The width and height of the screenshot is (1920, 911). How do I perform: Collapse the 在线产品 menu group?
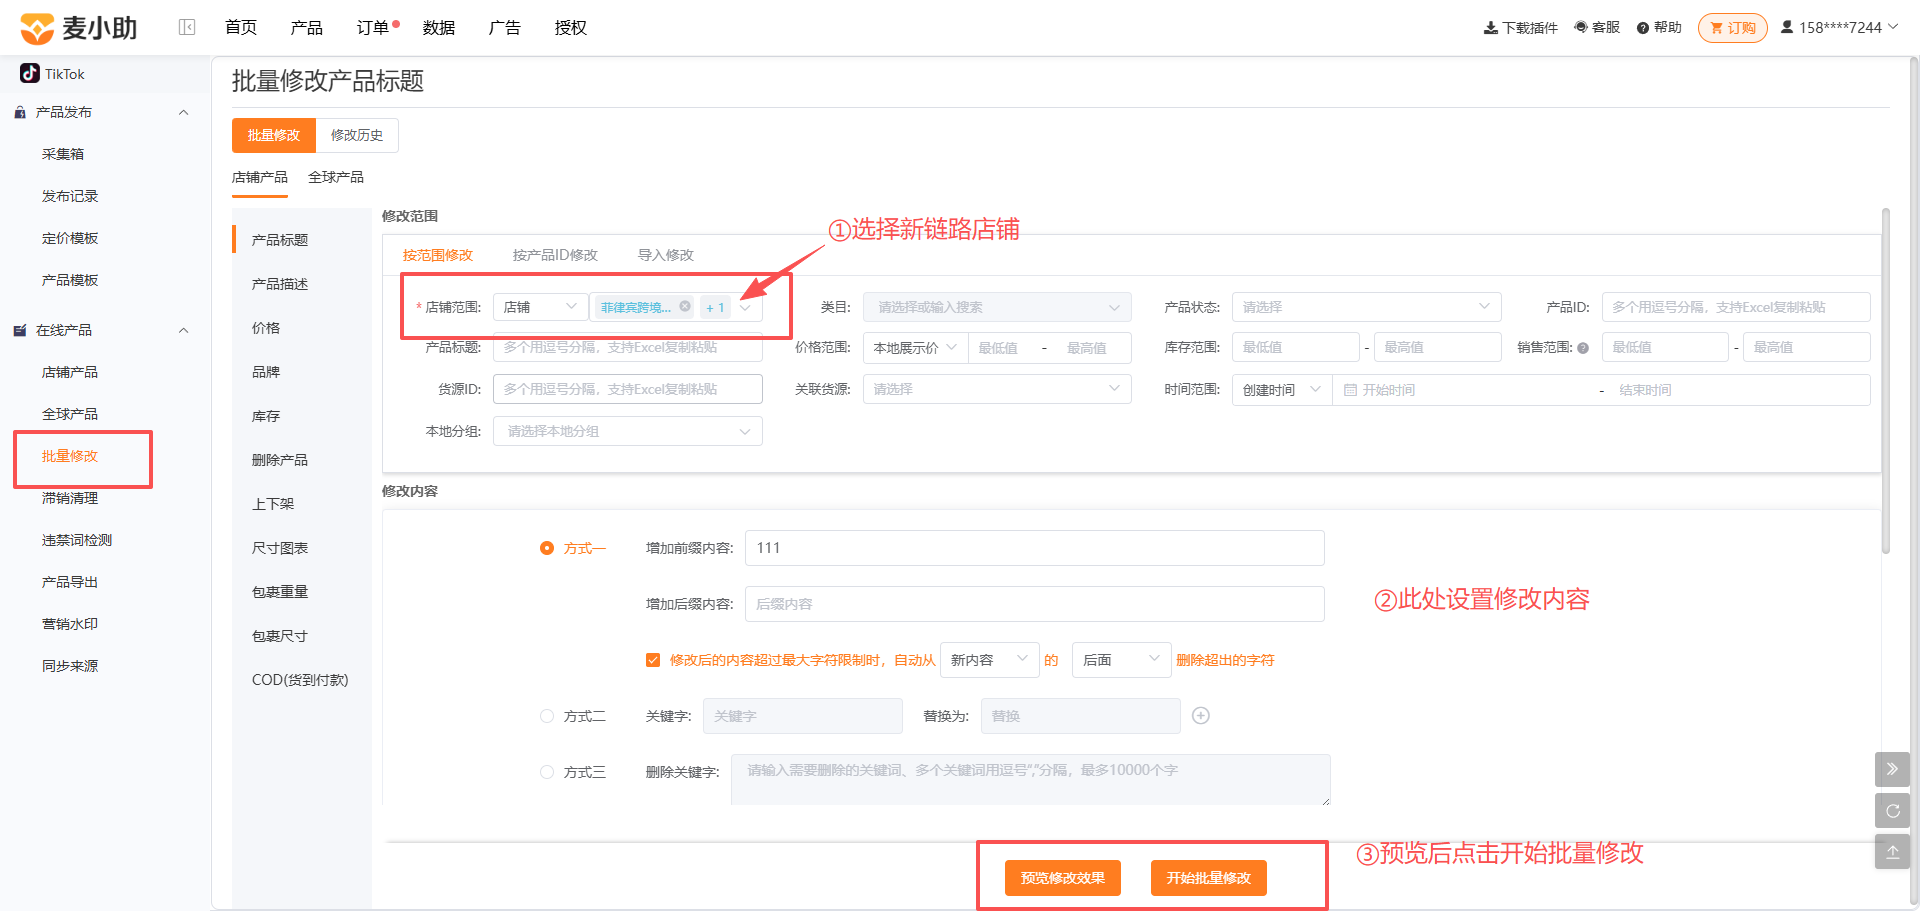pos(183,330)
